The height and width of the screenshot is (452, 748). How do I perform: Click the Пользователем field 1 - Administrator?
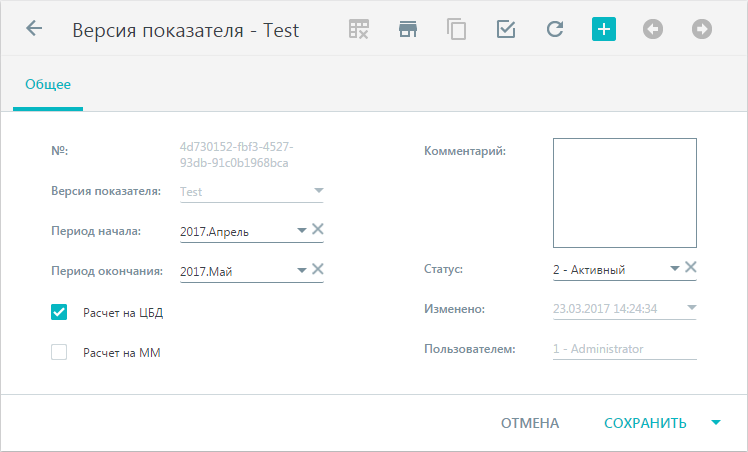coord(625,349)
